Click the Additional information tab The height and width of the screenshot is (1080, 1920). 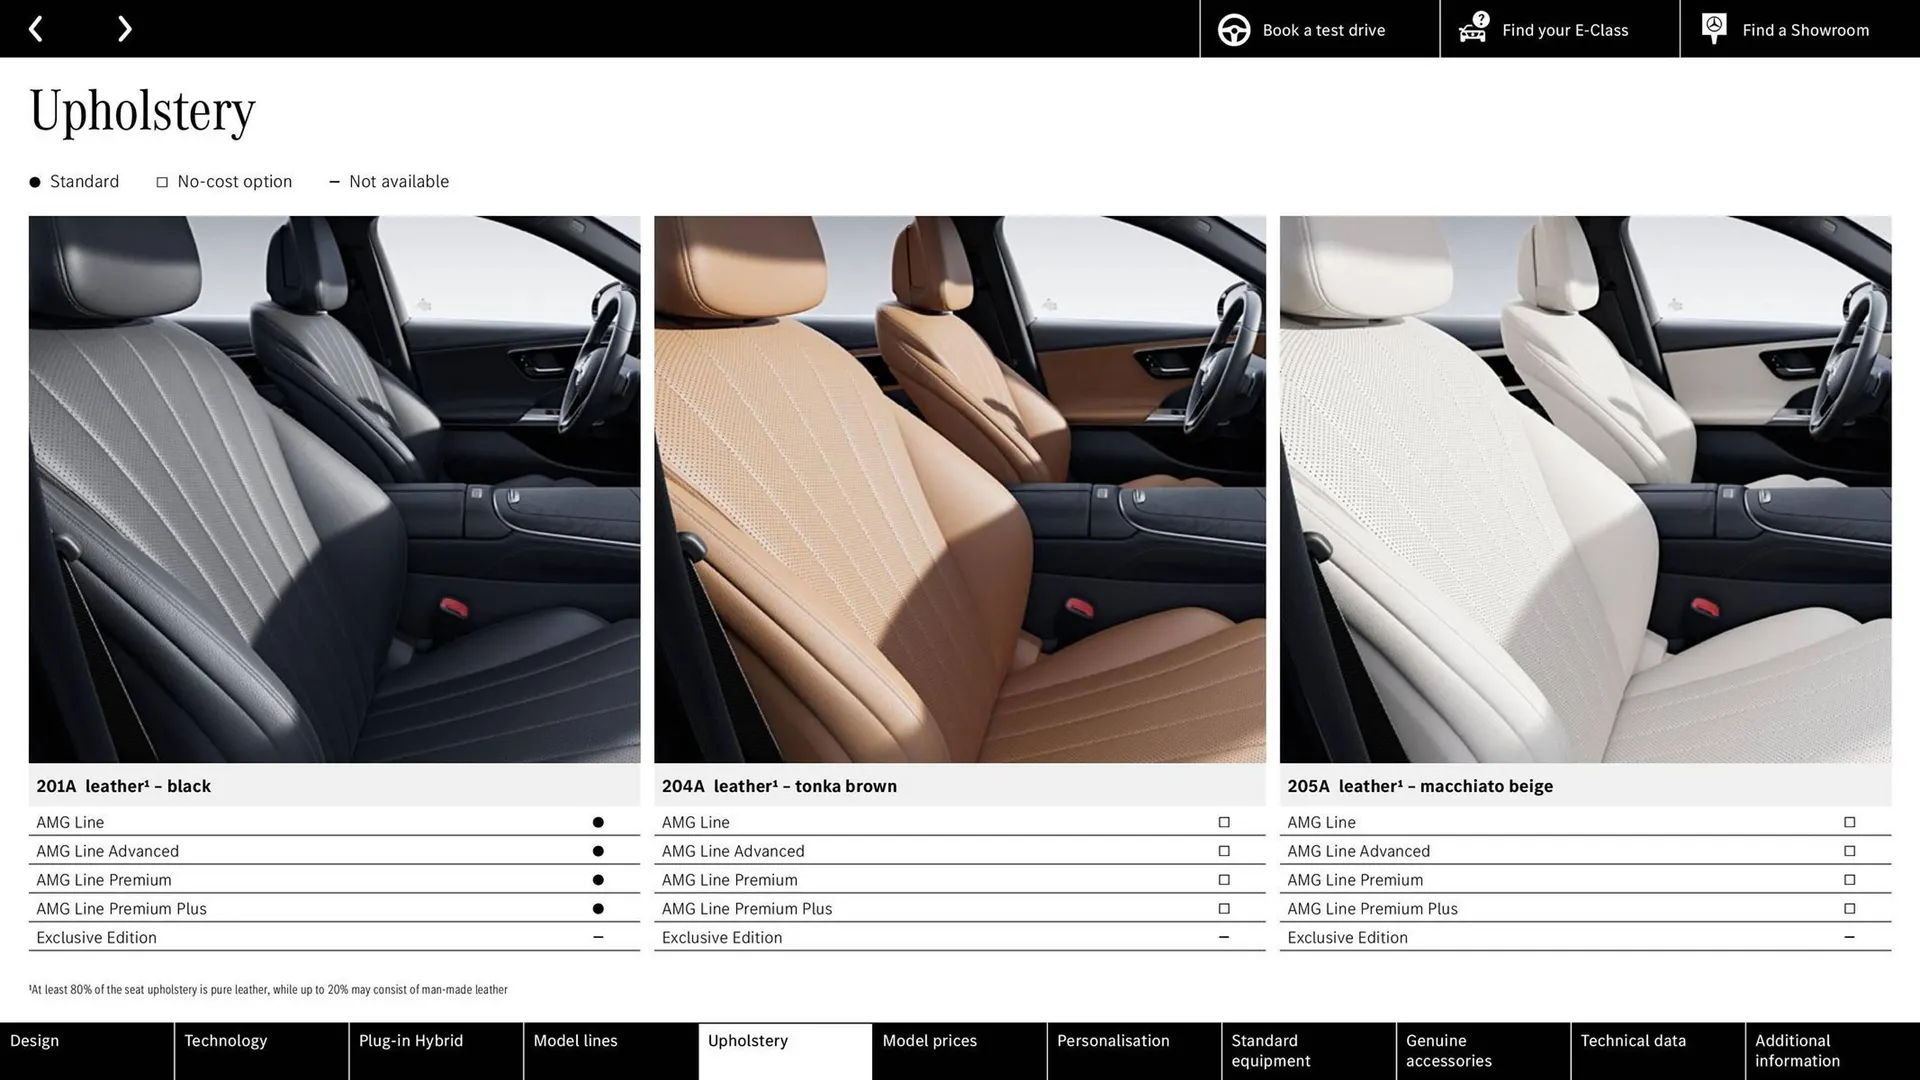tap(1797, 1050)
